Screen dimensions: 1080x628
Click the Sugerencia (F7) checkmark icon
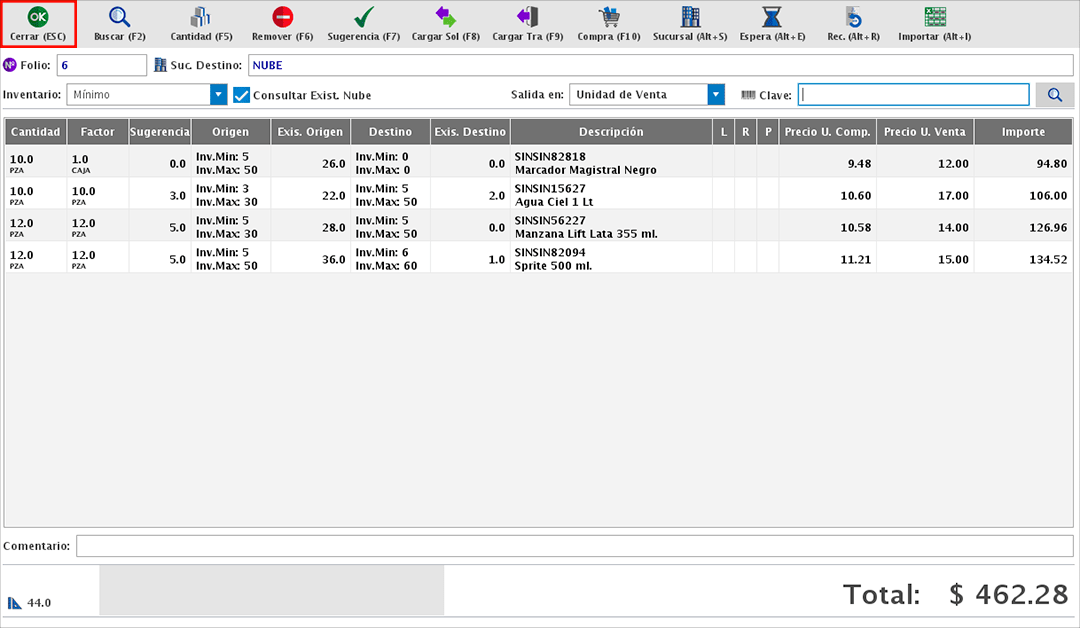(x=364, y=17)
